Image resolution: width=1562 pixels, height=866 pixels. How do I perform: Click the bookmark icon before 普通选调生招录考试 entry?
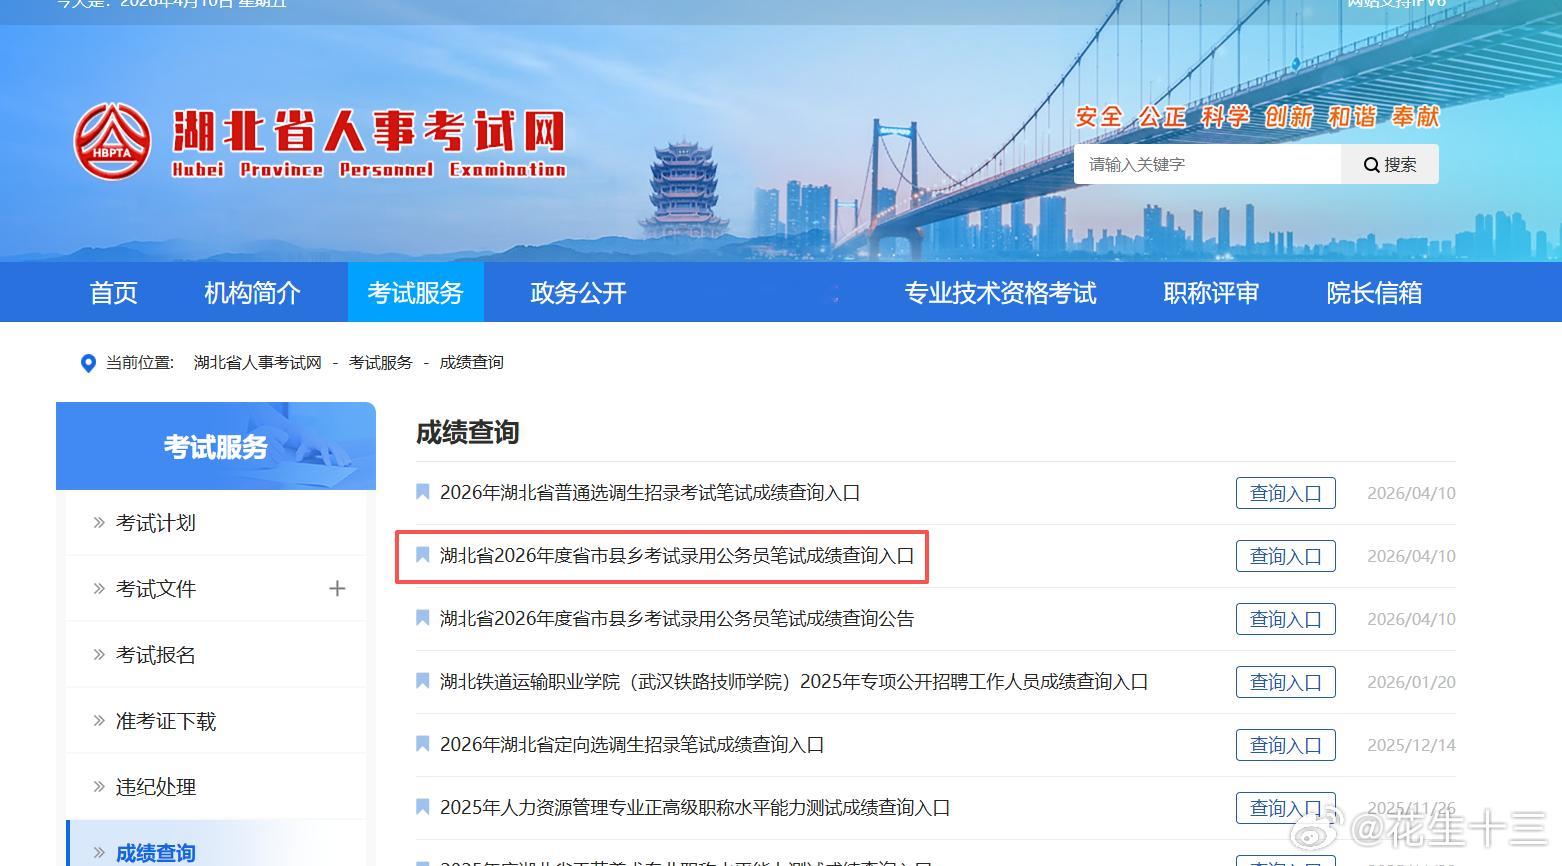[422, 491]
